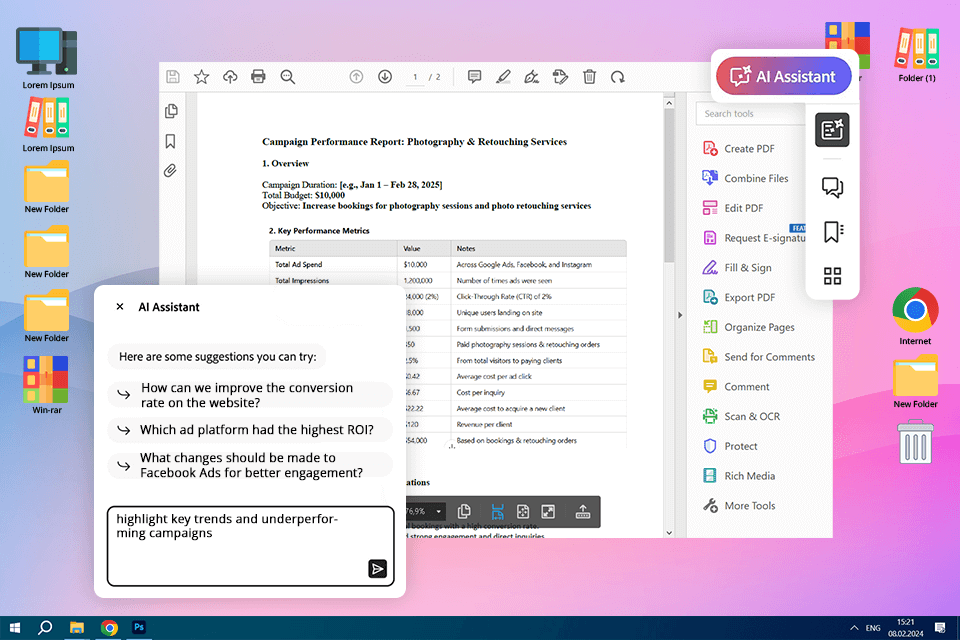Open Organize Pages tool
The image size is (960, 640).
point(749,327)
